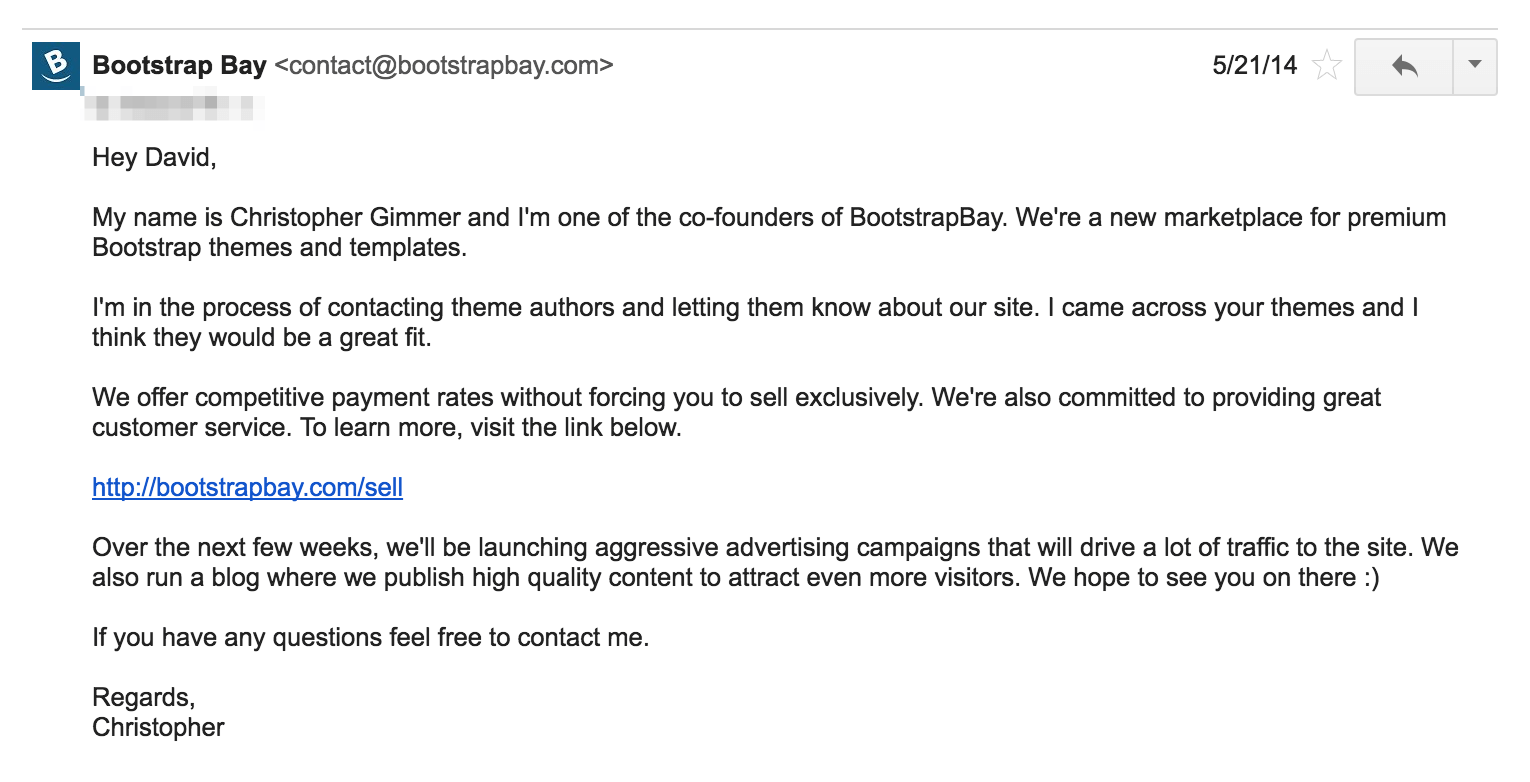Click the word 'BootstrapBay' in the first paragraph
This screenshot has height=782, width=1530.
[x=925, y=217]
